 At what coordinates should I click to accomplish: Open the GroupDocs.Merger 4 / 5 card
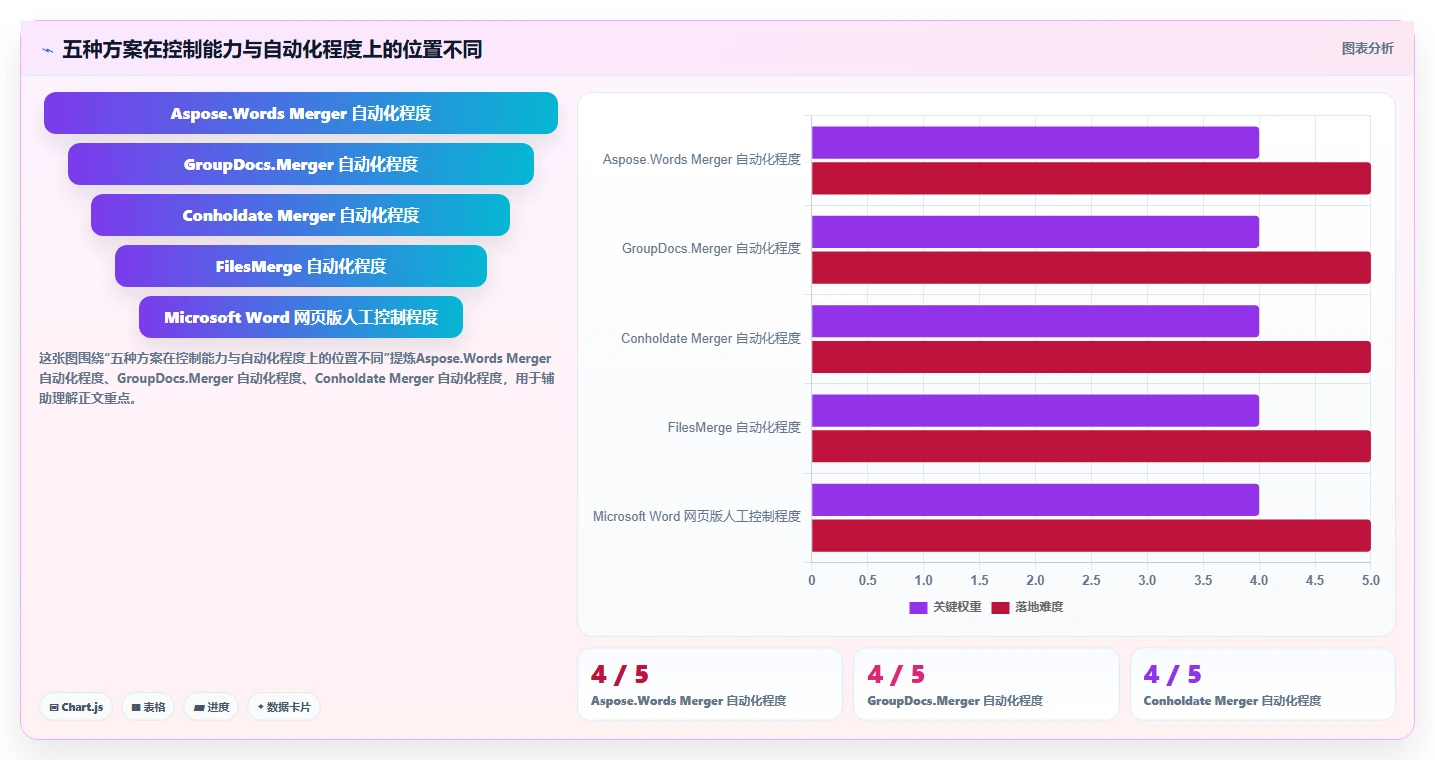pyautogui.click(x=986, y=684)
